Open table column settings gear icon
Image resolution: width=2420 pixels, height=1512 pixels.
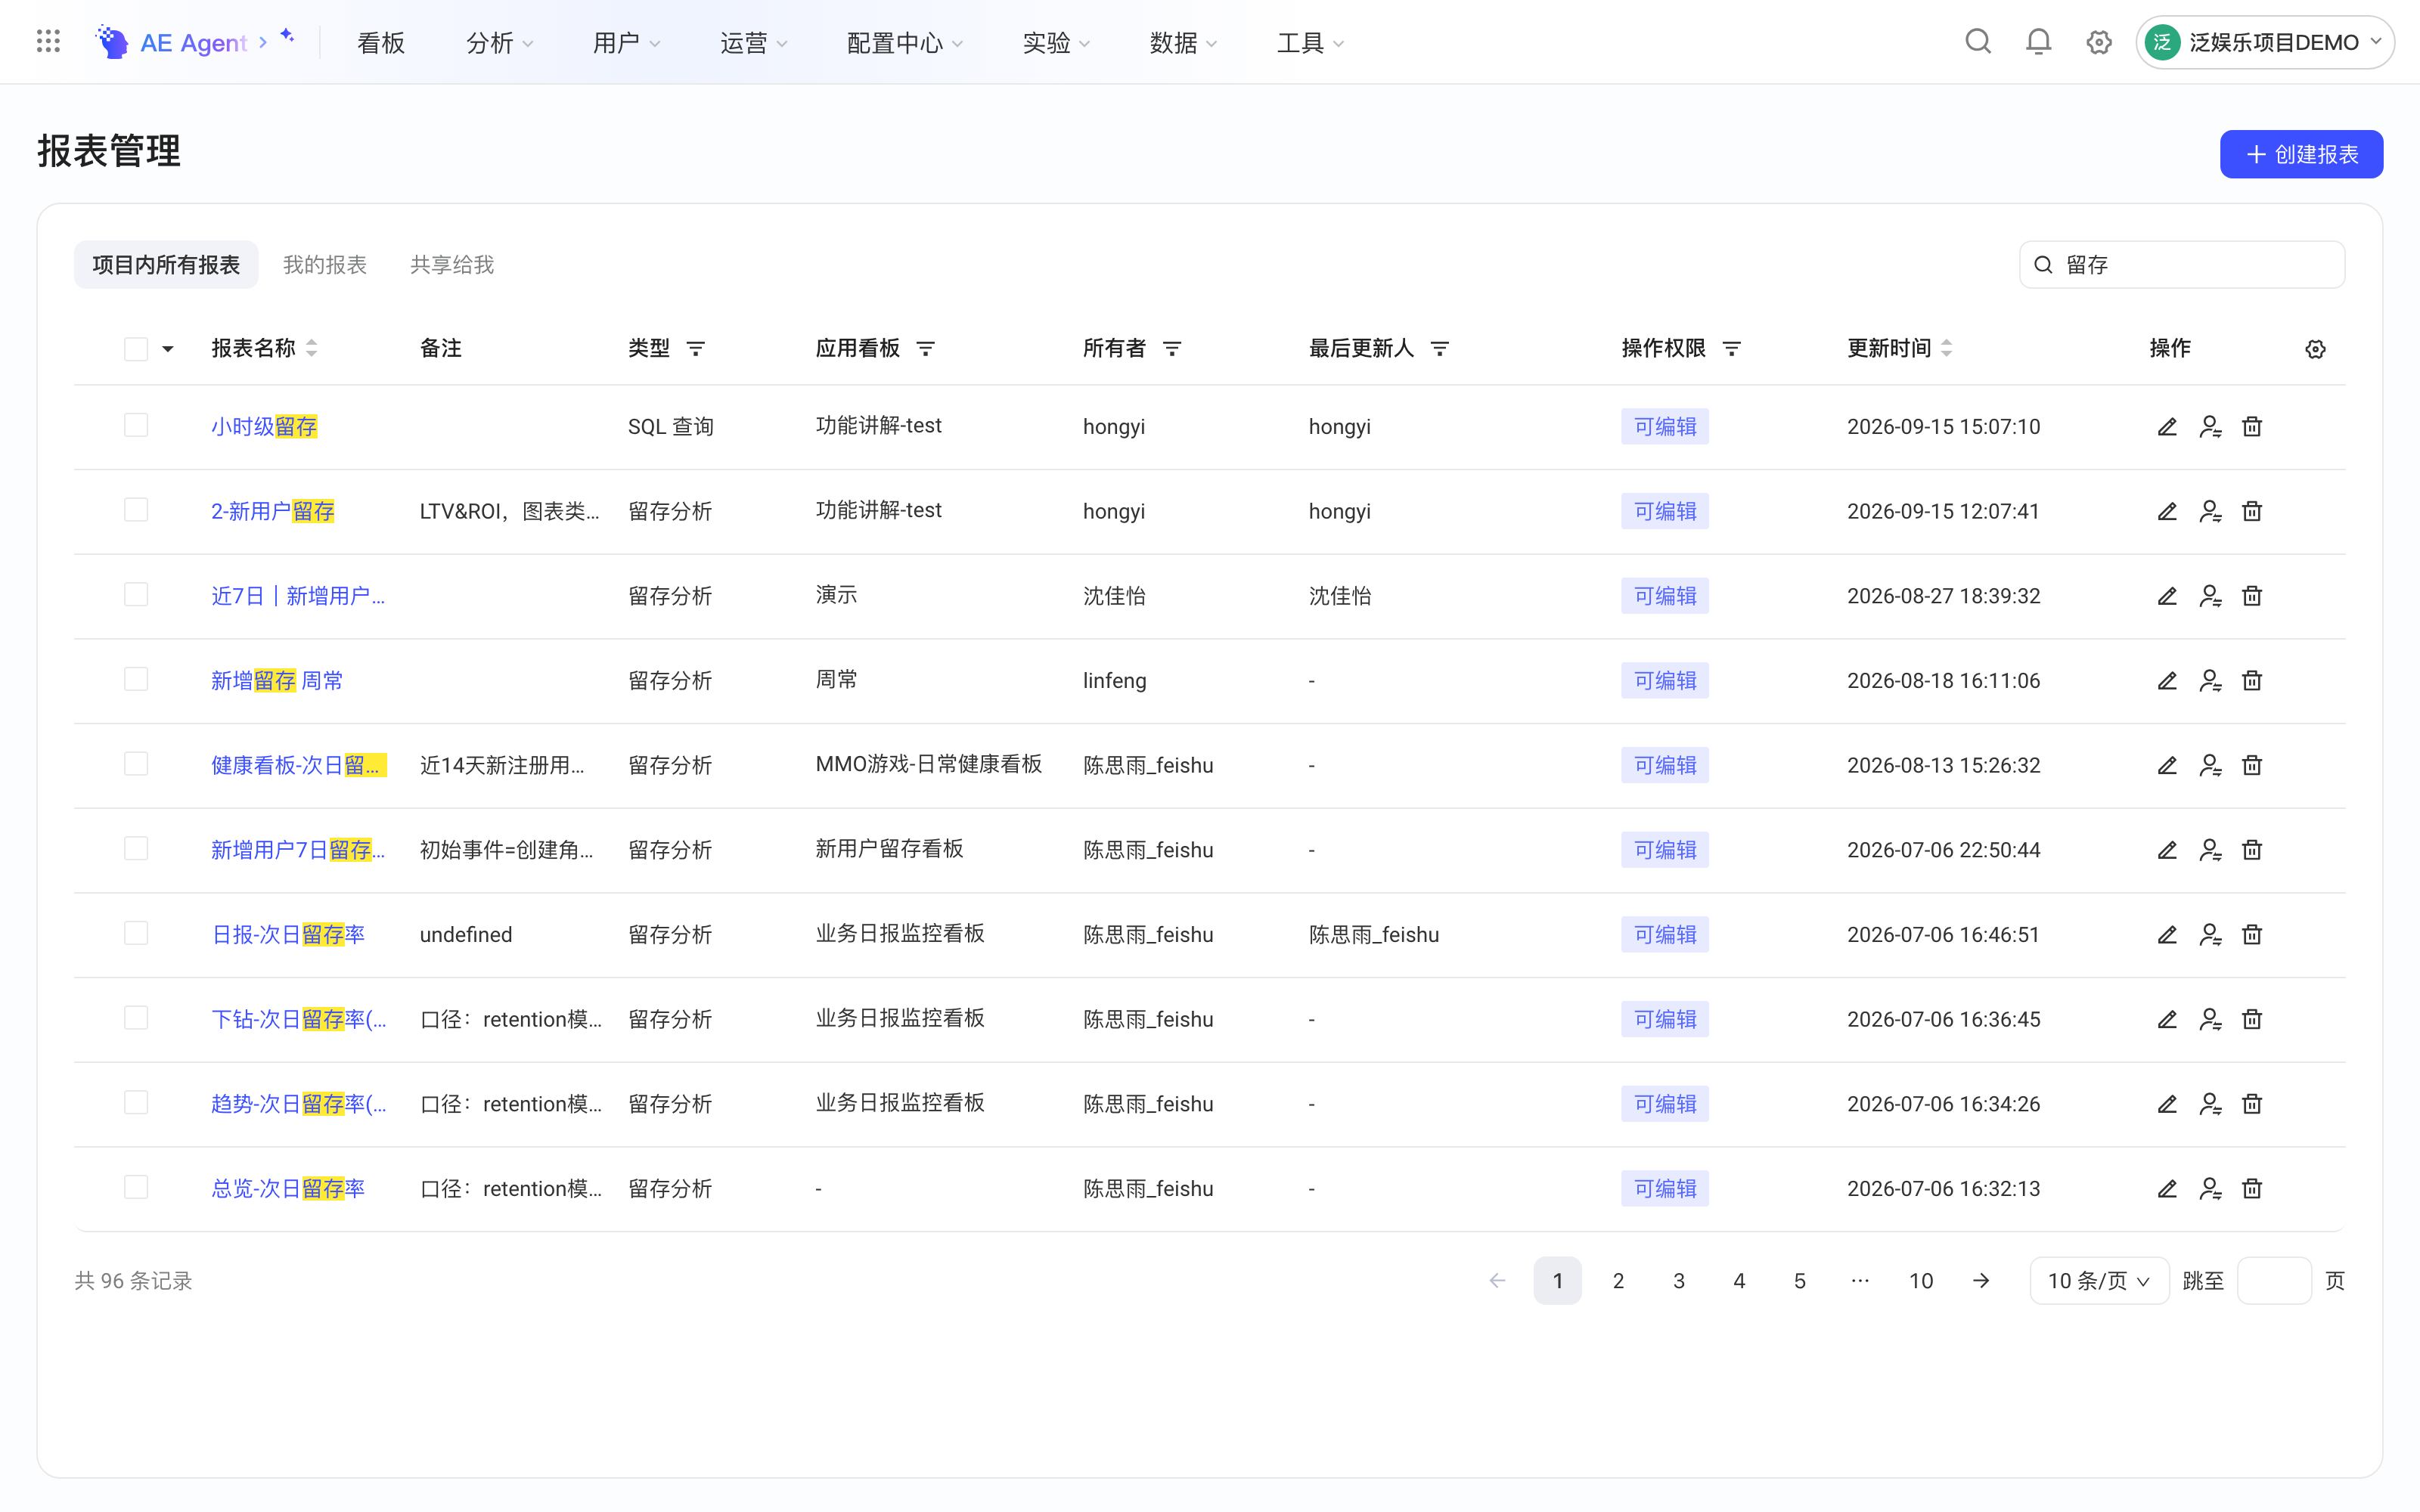tap(2315, 349)
